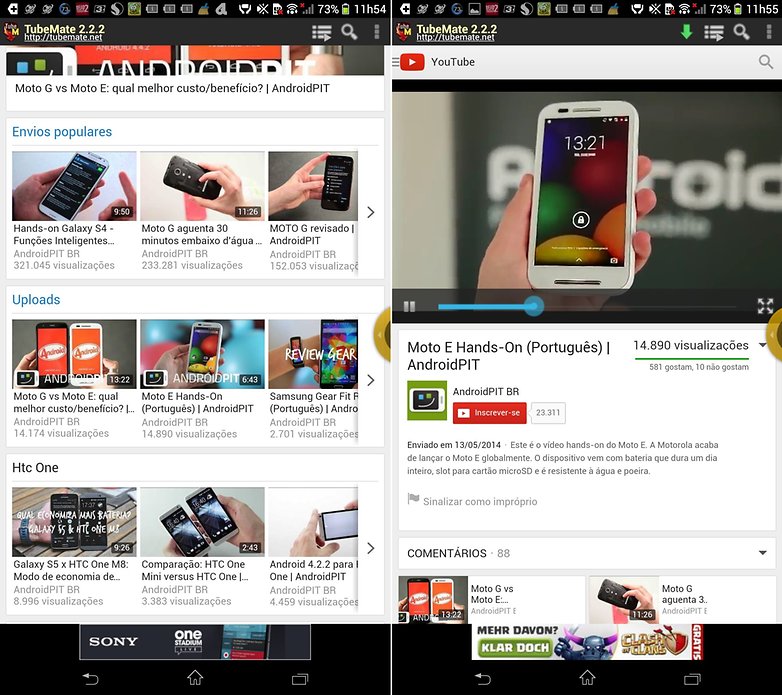The image size is (782, 695).
Task: Tap 14.890 visualizações view count
Action: pyautogui.click(x=691, y=345)
